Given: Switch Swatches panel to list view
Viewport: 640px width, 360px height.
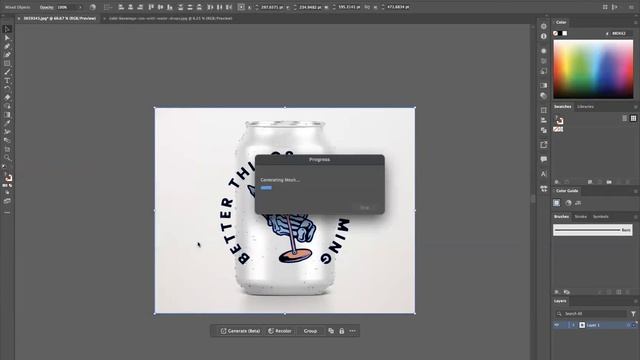Looking at the screenshot, I should coord(624,118).
